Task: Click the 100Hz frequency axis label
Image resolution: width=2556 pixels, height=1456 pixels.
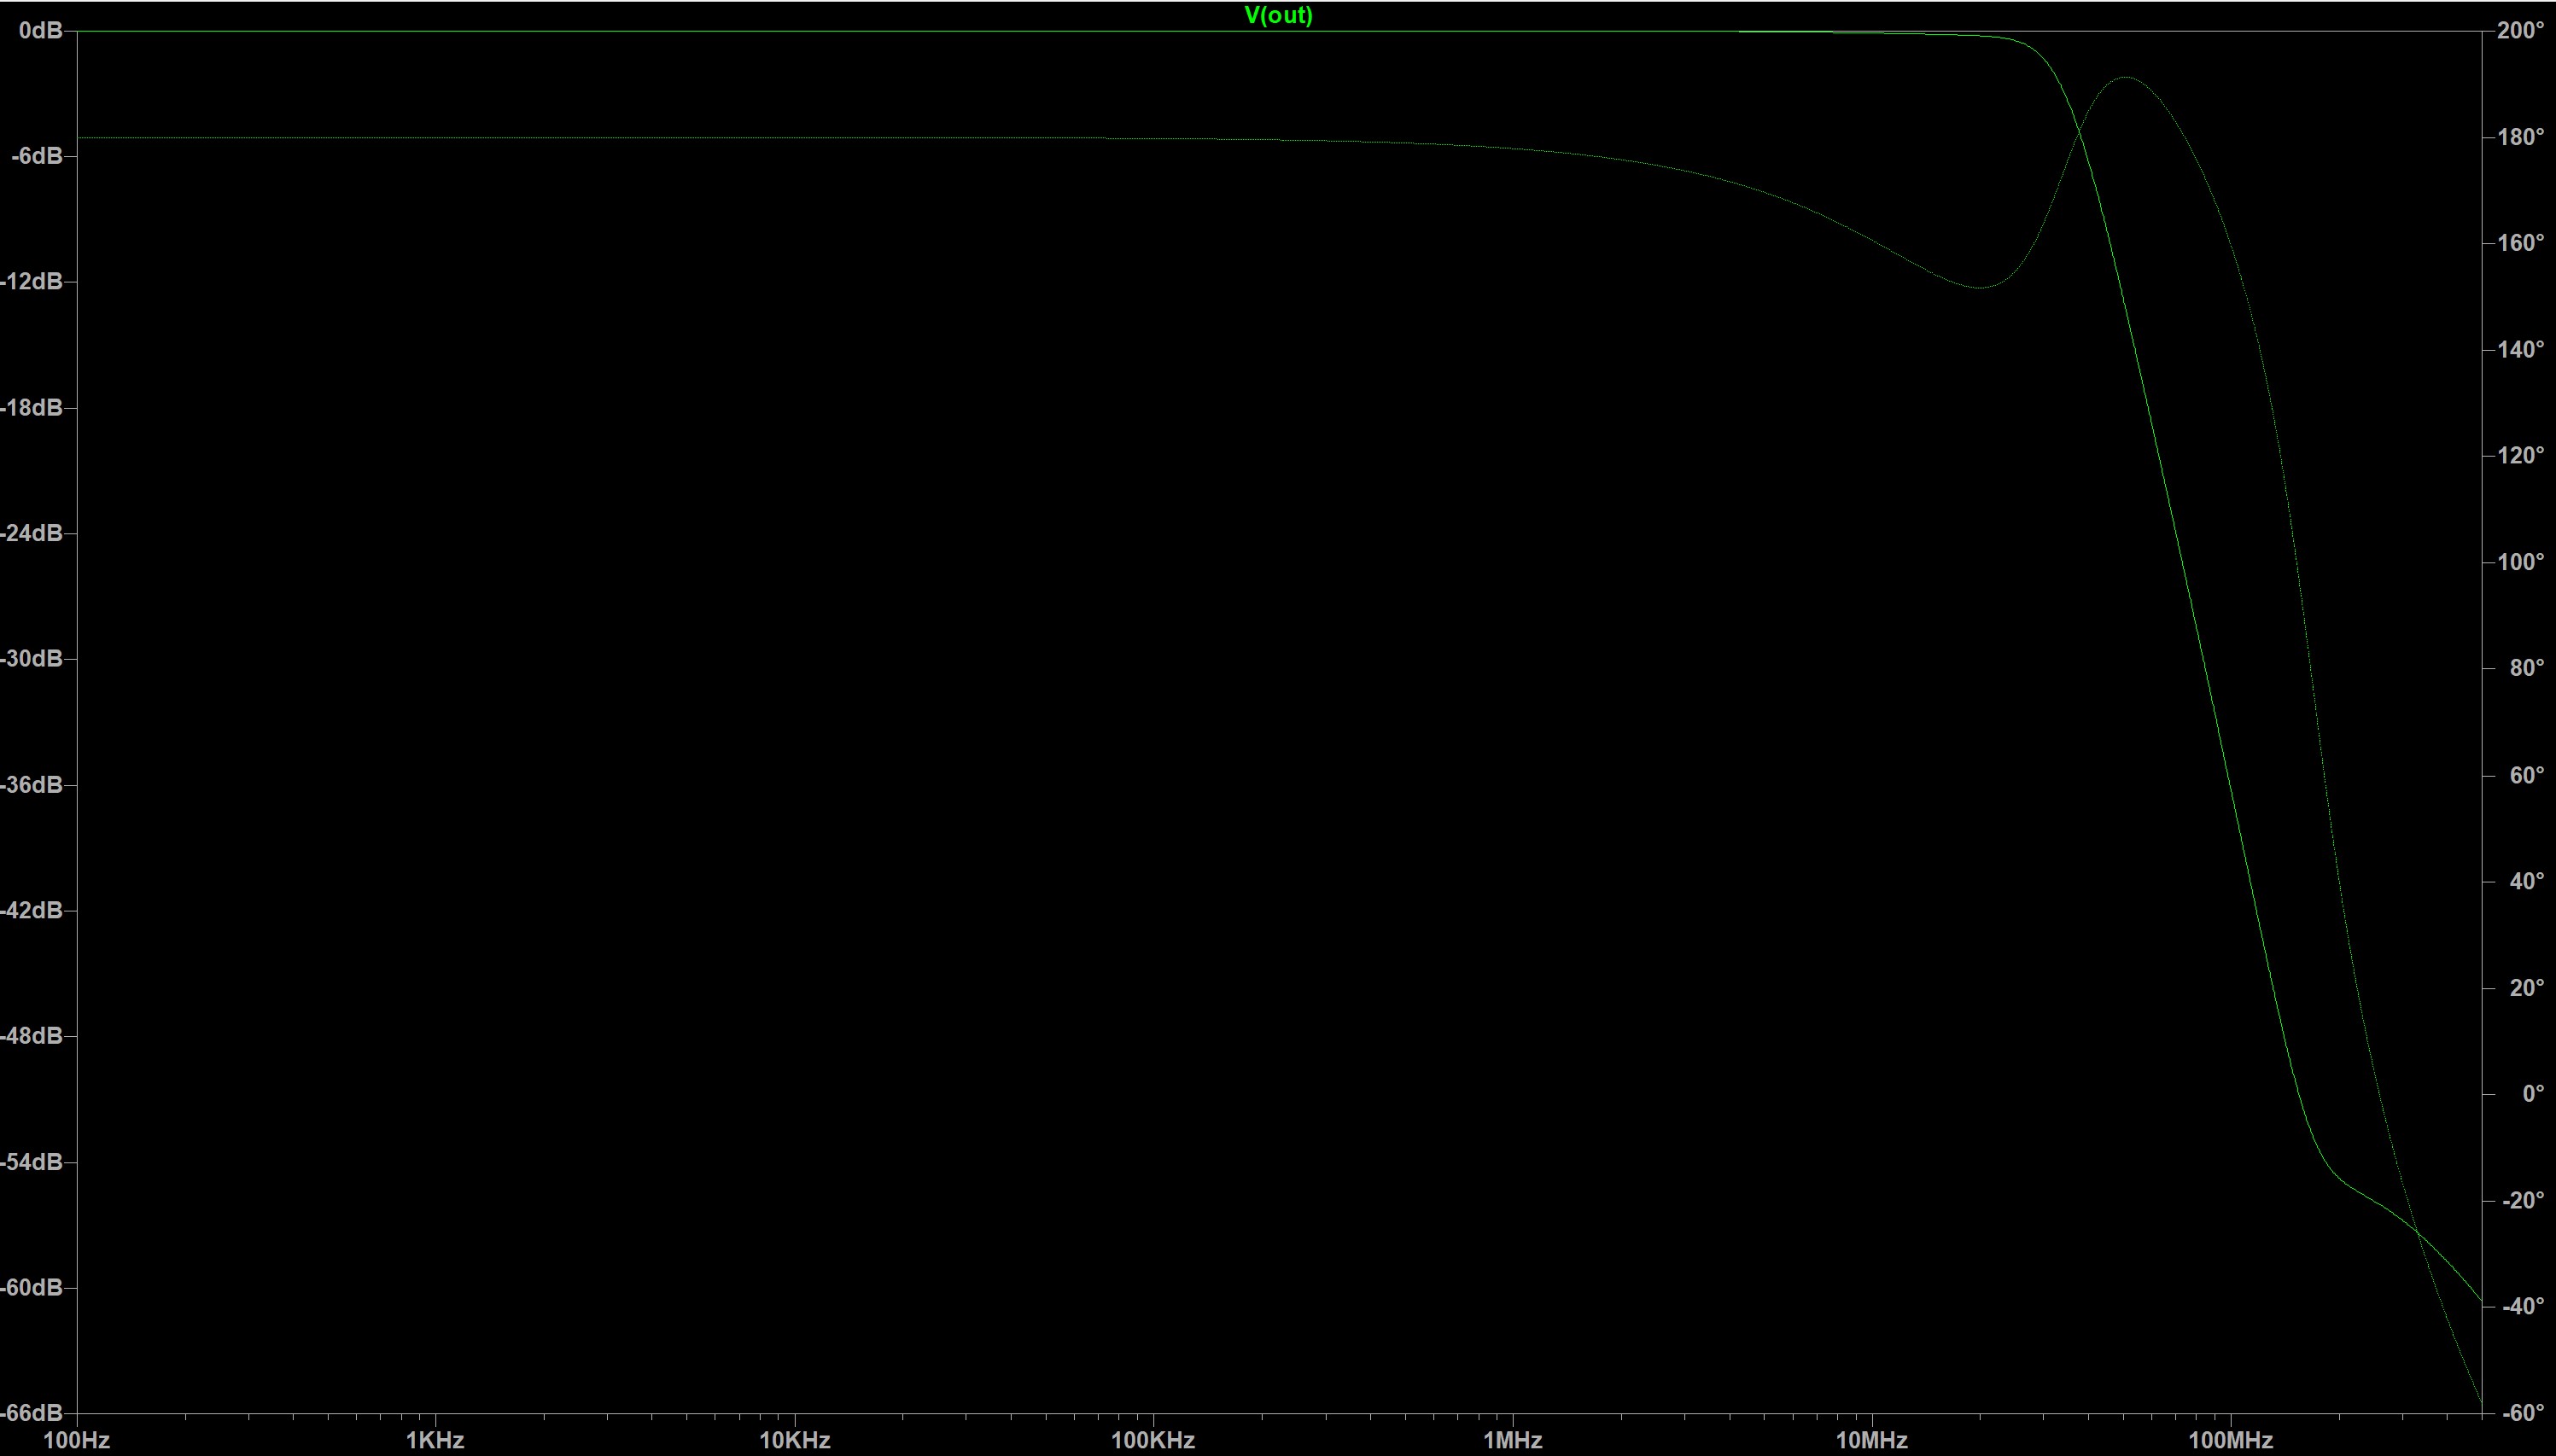Action: (77, 1440)
